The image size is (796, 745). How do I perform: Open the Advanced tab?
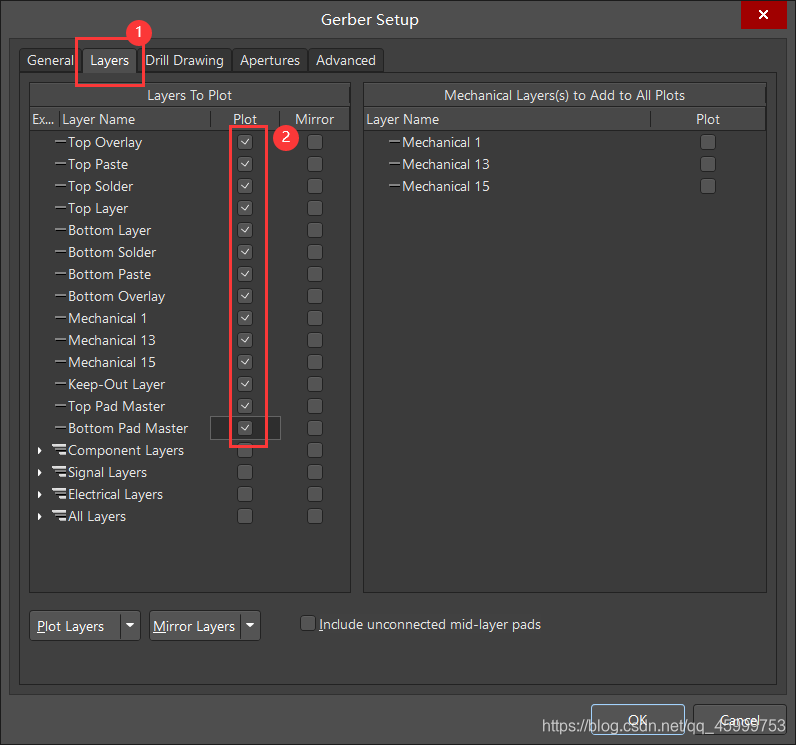pos(345,60)
